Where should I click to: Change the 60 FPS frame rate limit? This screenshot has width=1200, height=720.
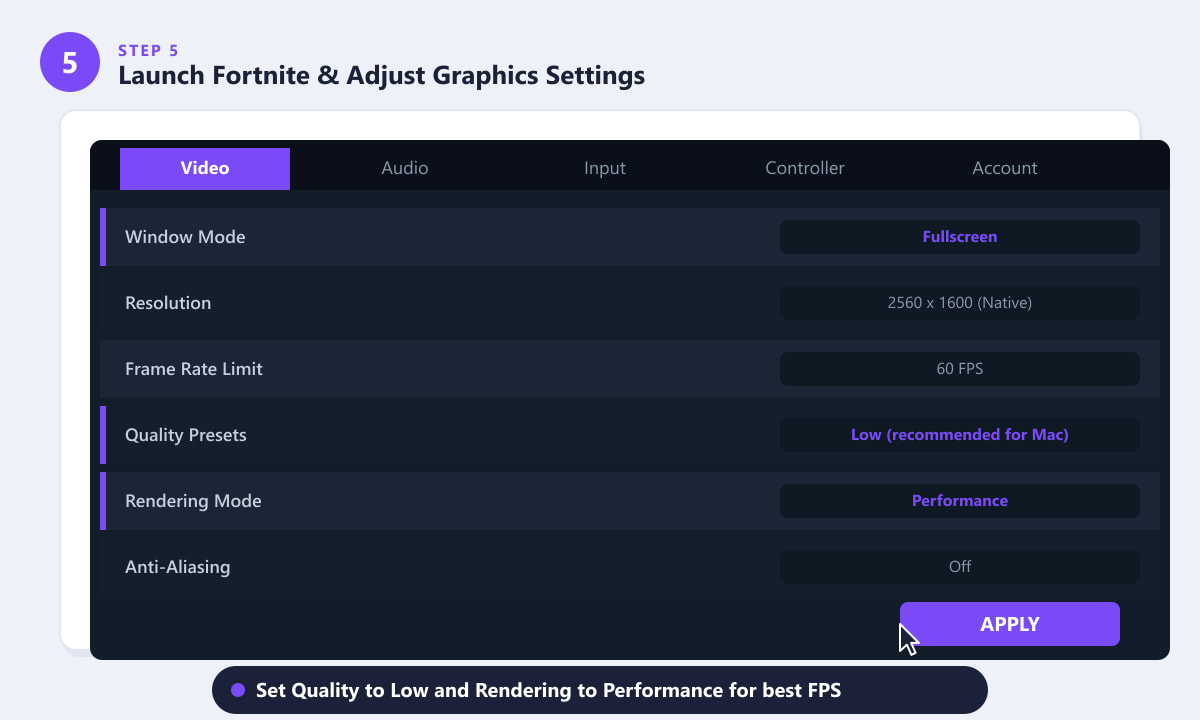tap(960, 369)
